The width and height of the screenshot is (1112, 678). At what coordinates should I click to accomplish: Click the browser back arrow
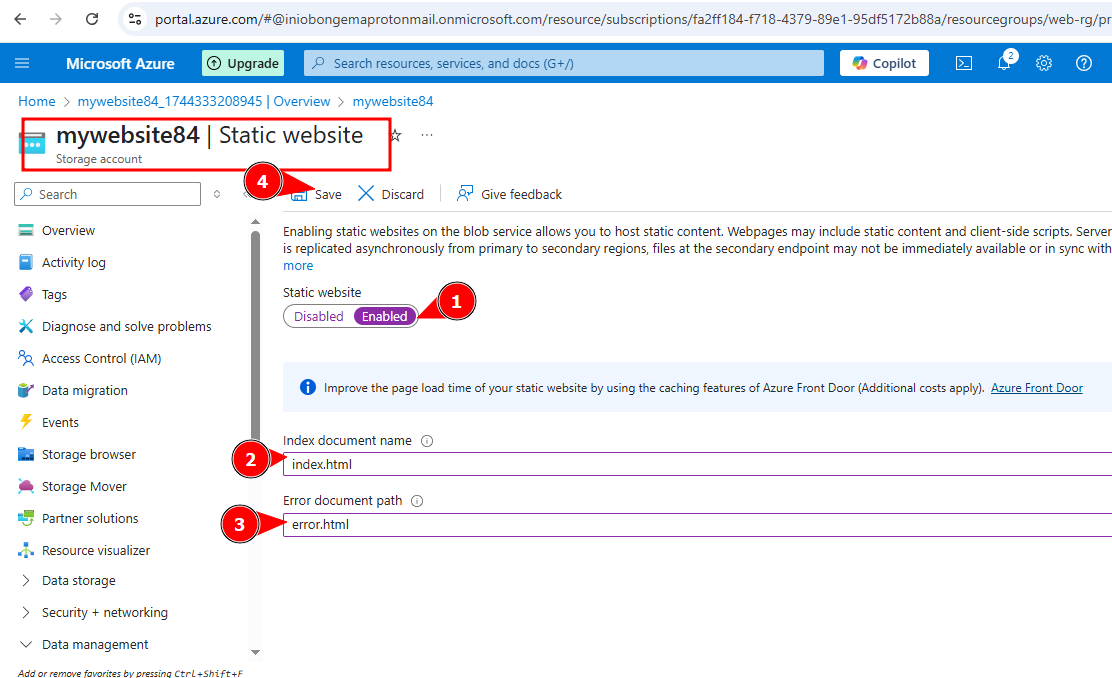21,19
